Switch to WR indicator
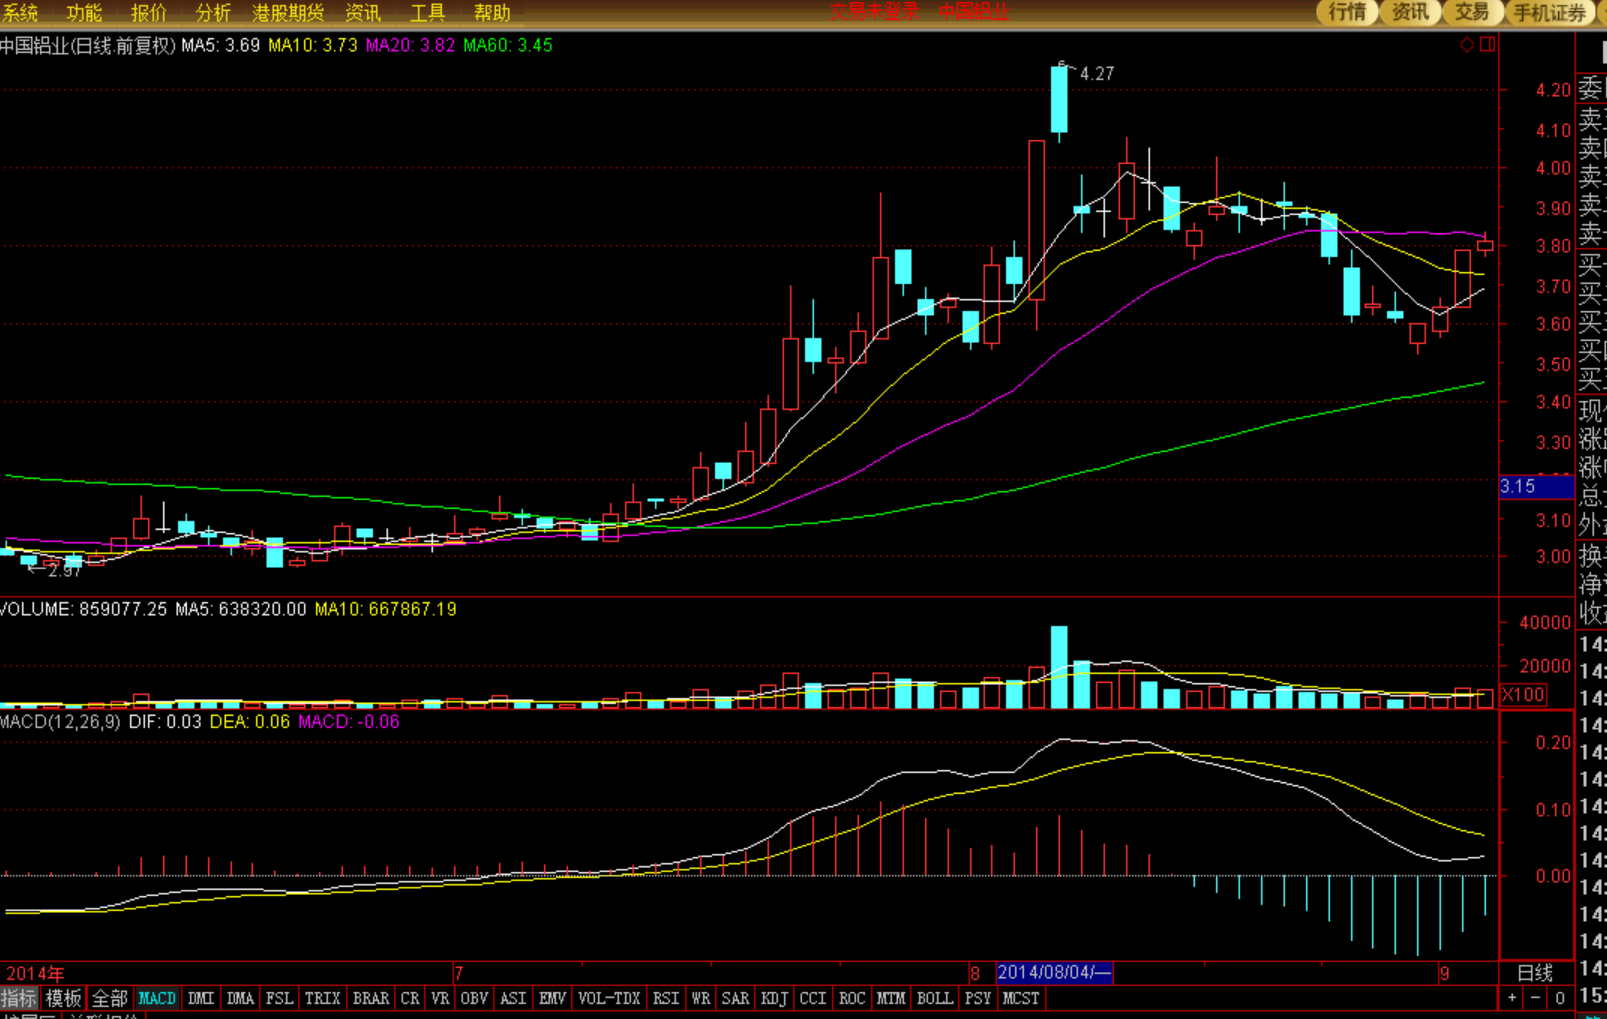 [x=701, y=998]
